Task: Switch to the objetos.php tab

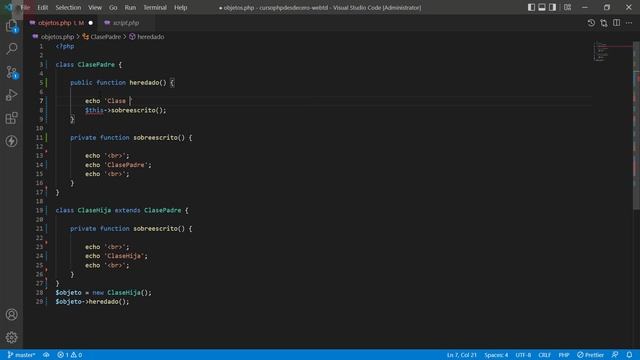Action: [60, 23]
